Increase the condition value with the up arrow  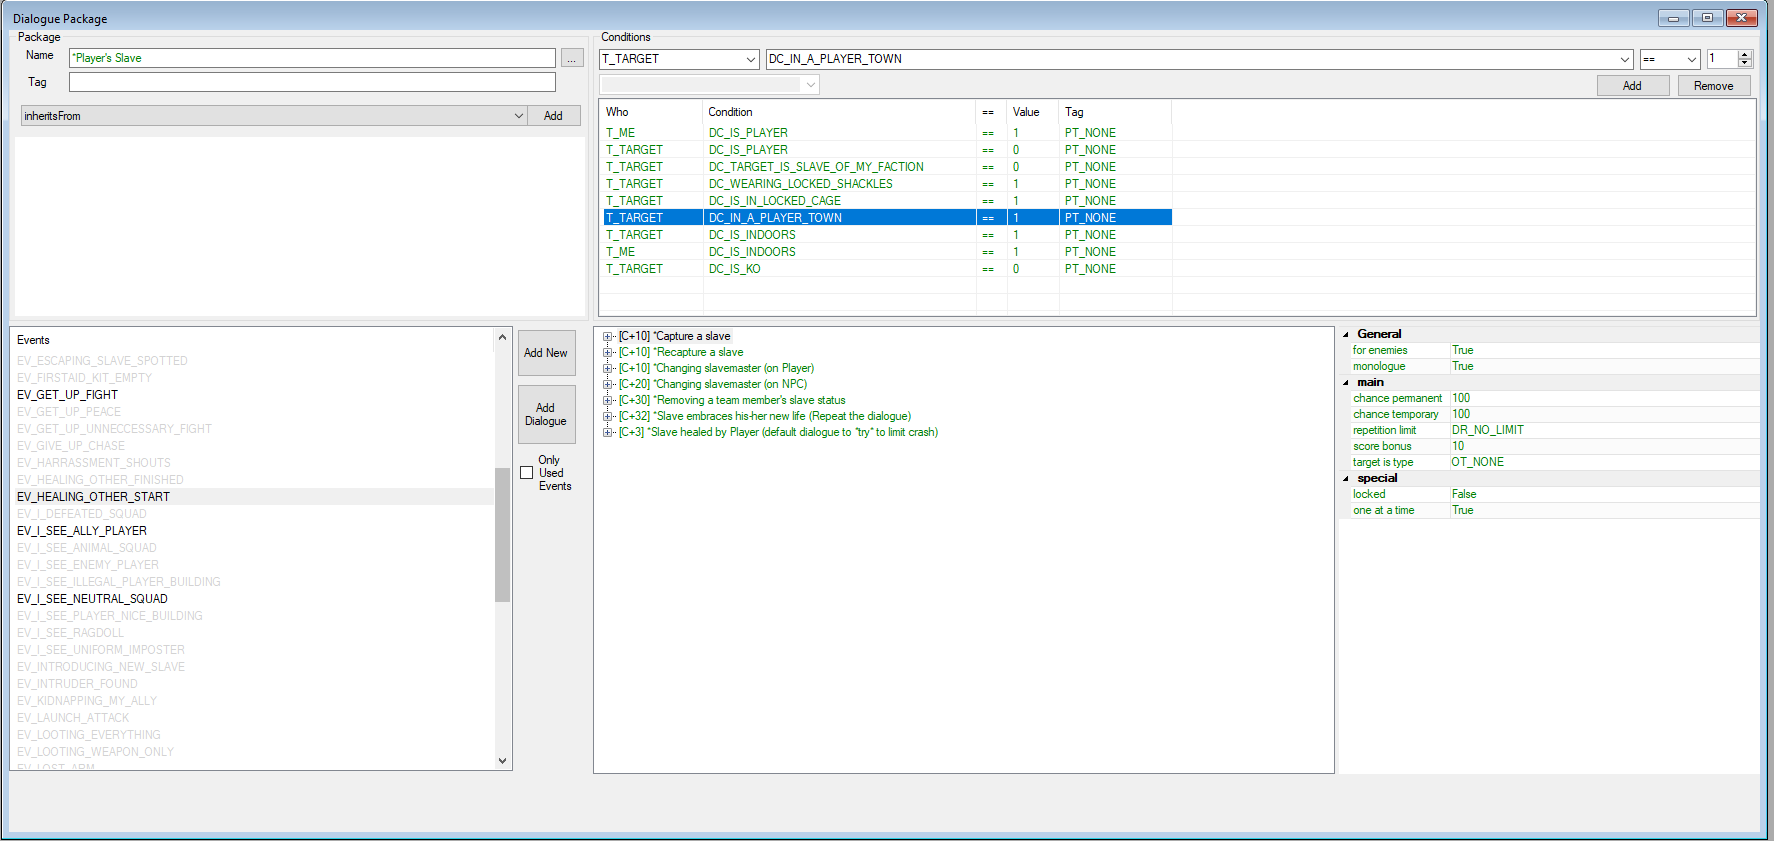1745,55
